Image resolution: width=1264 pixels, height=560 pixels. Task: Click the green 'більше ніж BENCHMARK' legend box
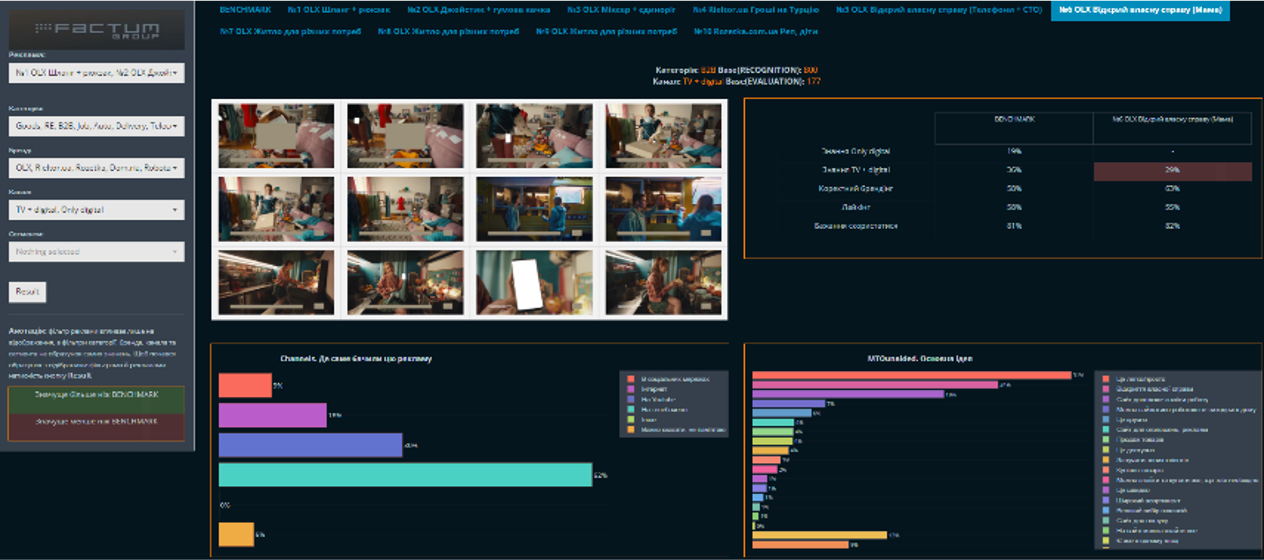pos(96,399)
